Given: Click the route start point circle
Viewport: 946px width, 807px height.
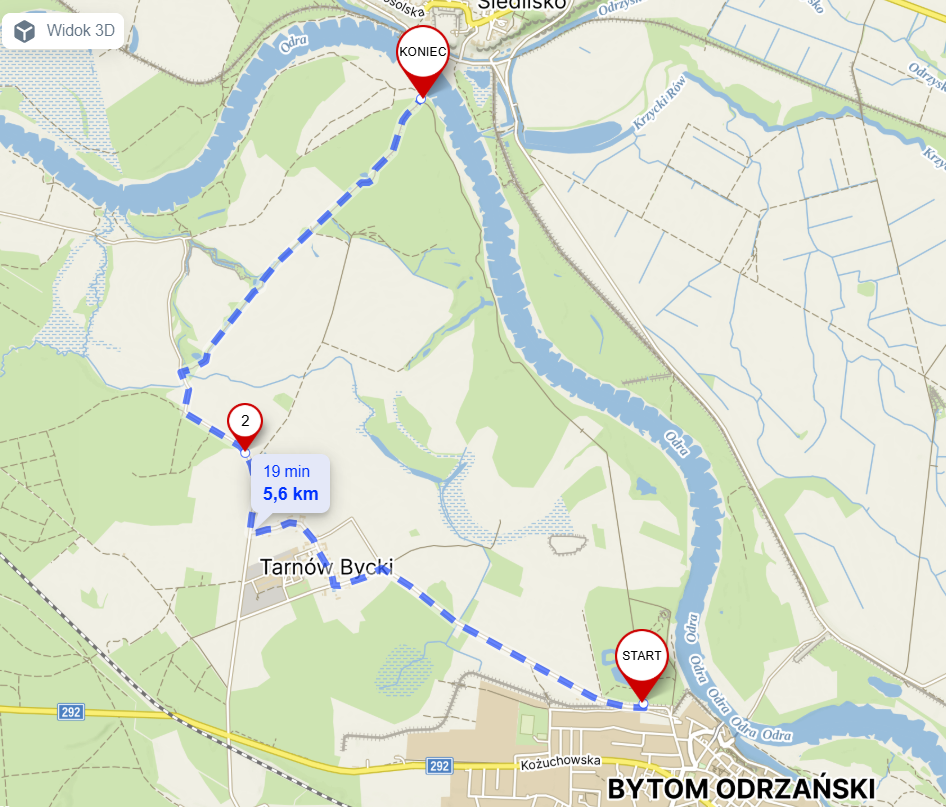Looking at the screenshot, I should pyautogui.click(x=643, y=704).
